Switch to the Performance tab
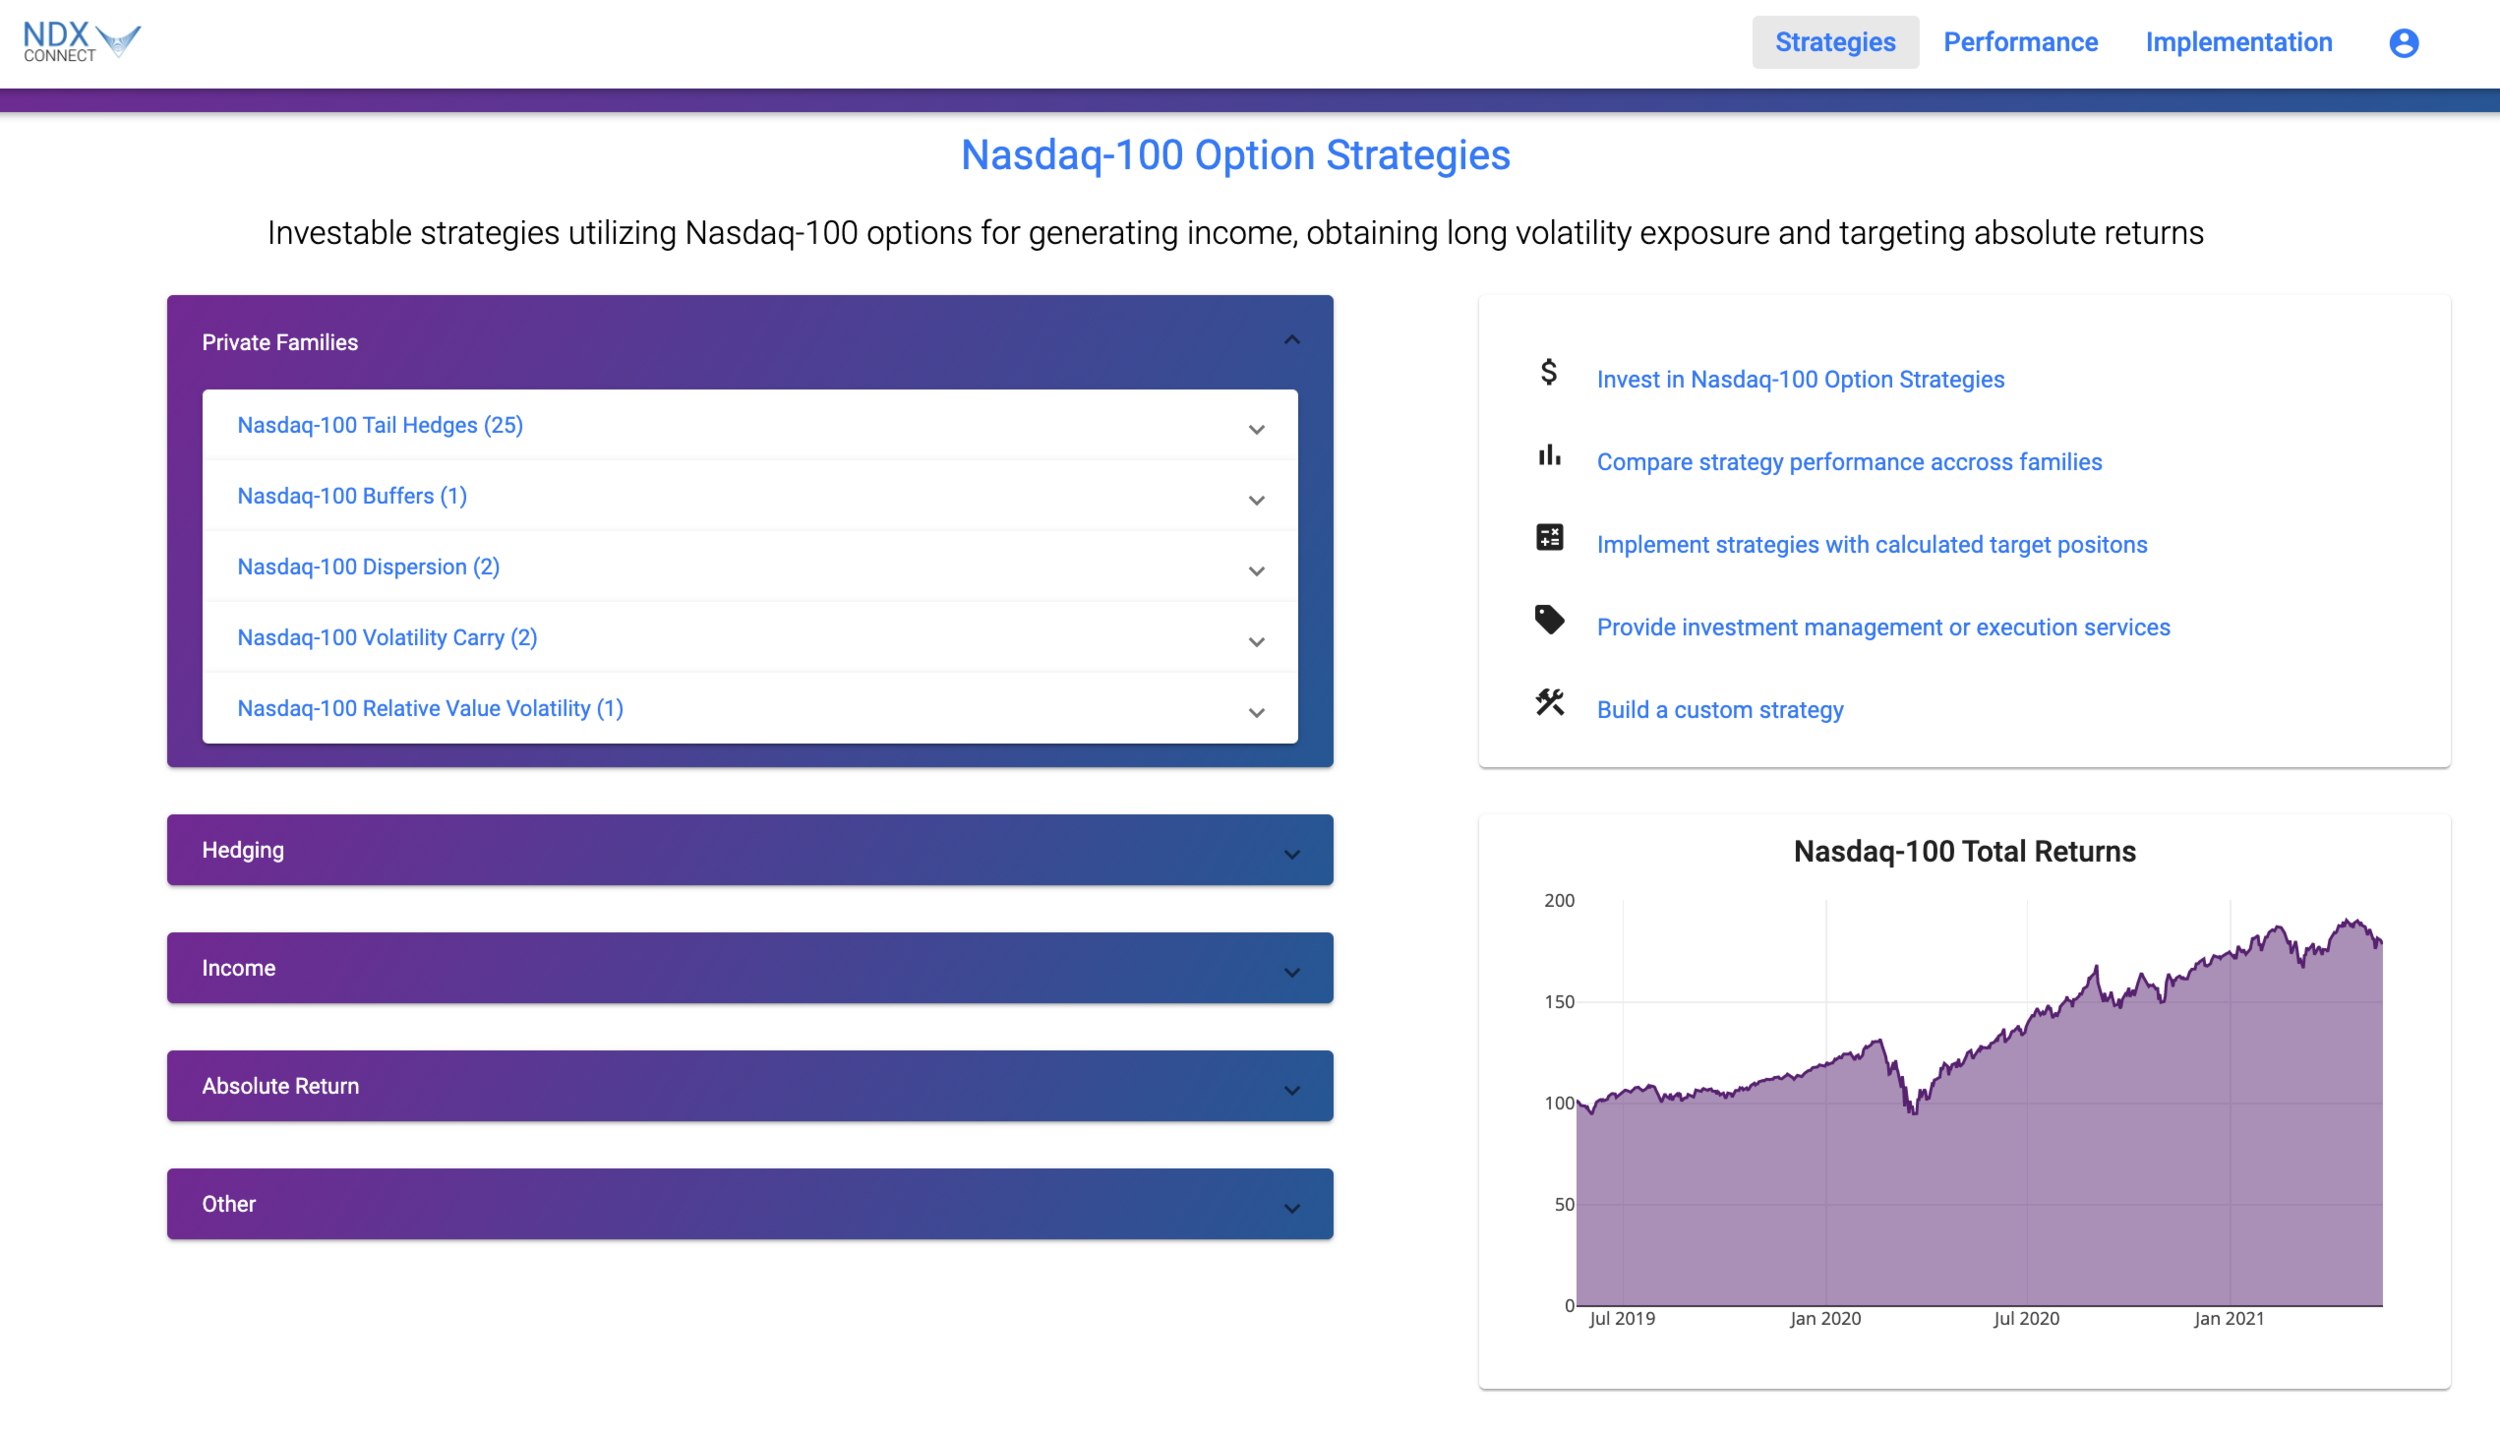 coord(2020,42)
